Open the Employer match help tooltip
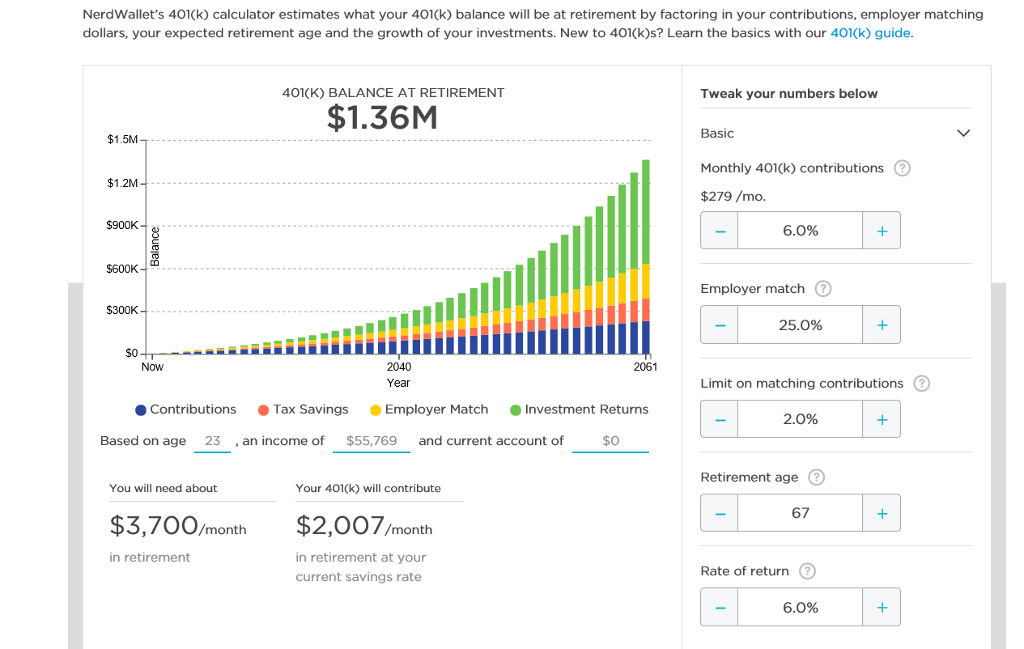Image resolution: width=1024 pixels, height=649 pixels. (x=823, y=289)
